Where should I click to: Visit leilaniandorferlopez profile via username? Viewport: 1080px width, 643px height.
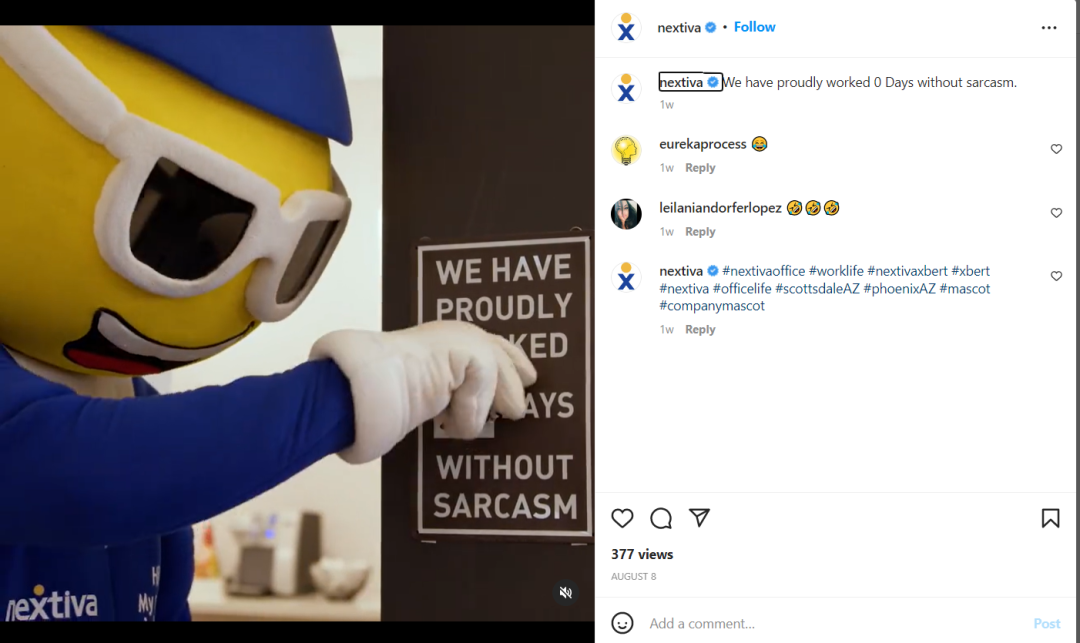[x=720, y=208]
